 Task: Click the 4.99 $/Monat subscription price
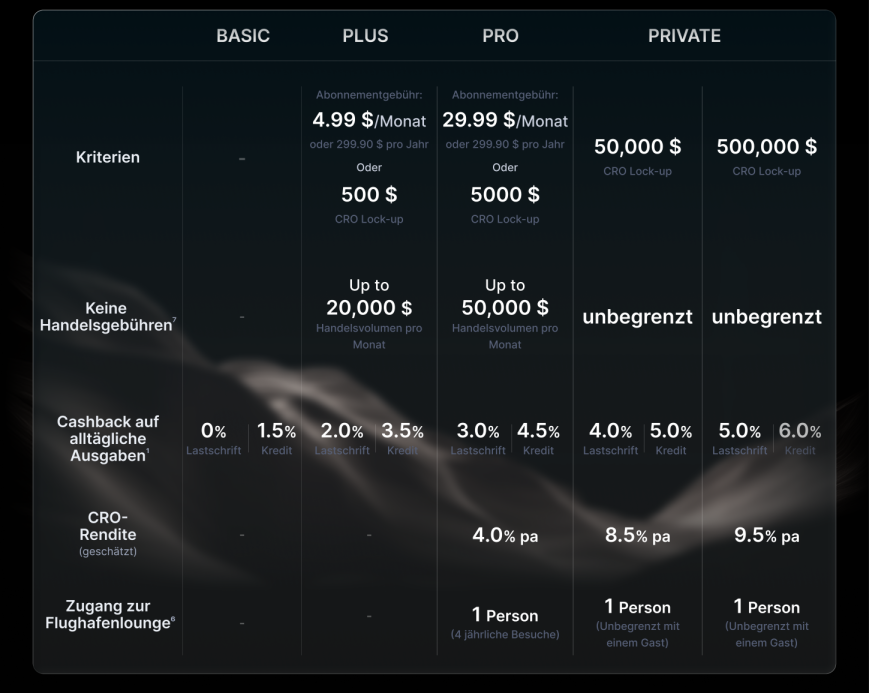click(369, 121)
